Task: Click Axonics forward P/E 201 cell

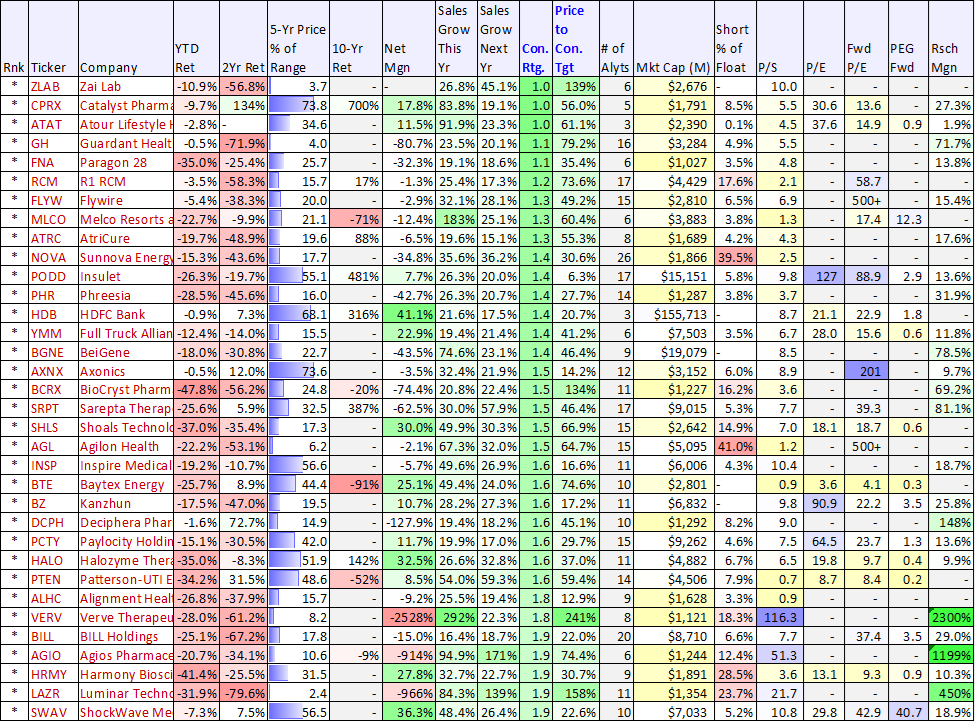Action: point(866,372)
